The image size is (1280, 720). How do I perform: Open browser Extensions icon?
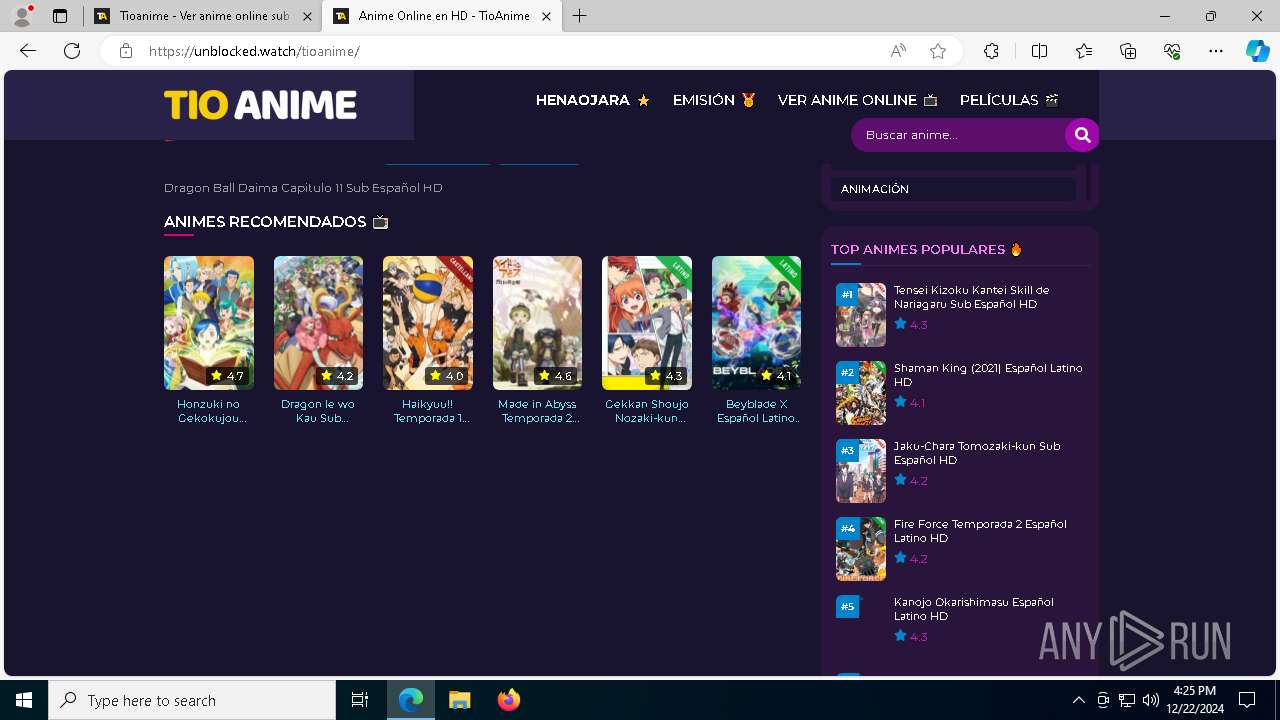(991, 51)
